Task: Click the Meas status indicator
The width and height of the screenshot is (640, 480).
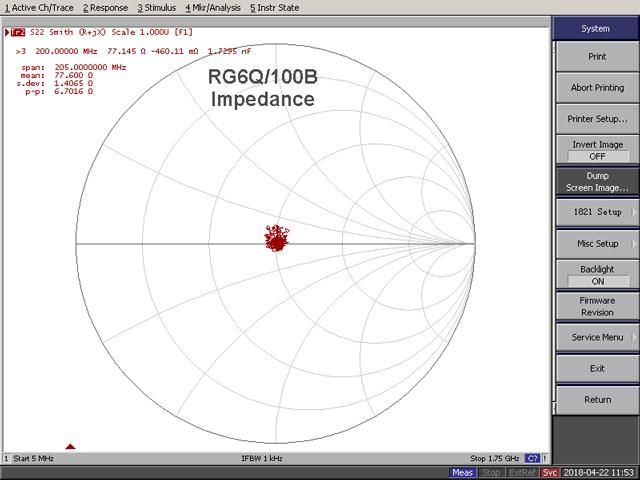Action: pyautogui.click(x=463, y=473)
